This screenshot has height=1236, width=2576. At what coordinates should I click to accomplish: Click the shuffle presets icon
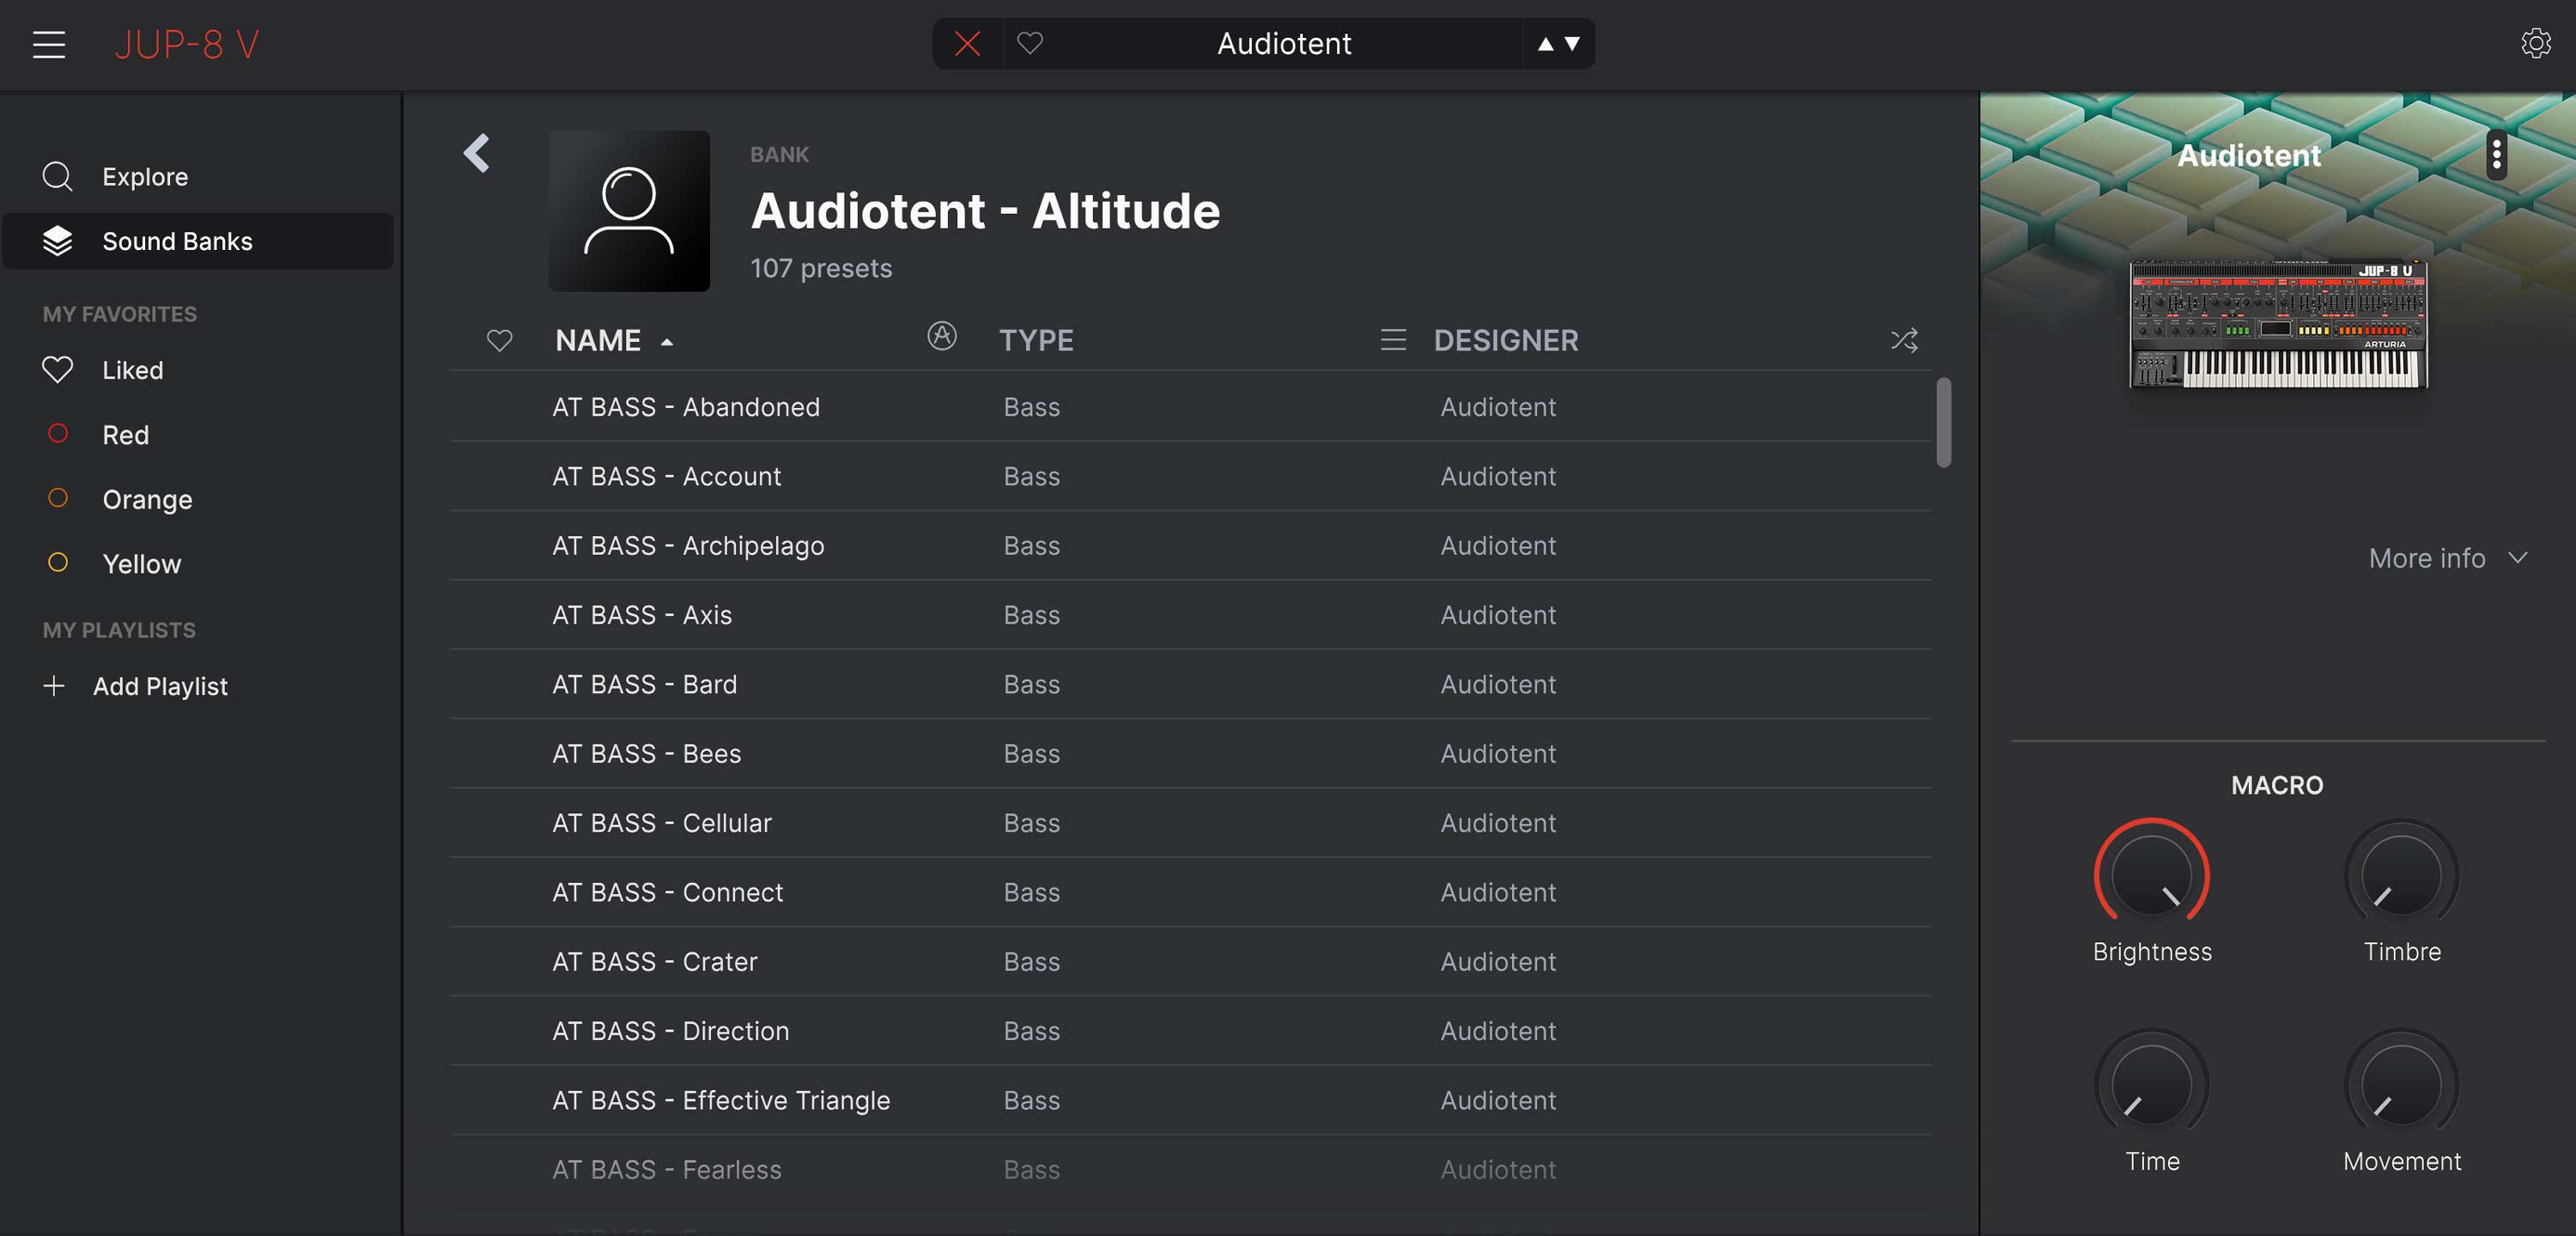(x=1904, y=340)
